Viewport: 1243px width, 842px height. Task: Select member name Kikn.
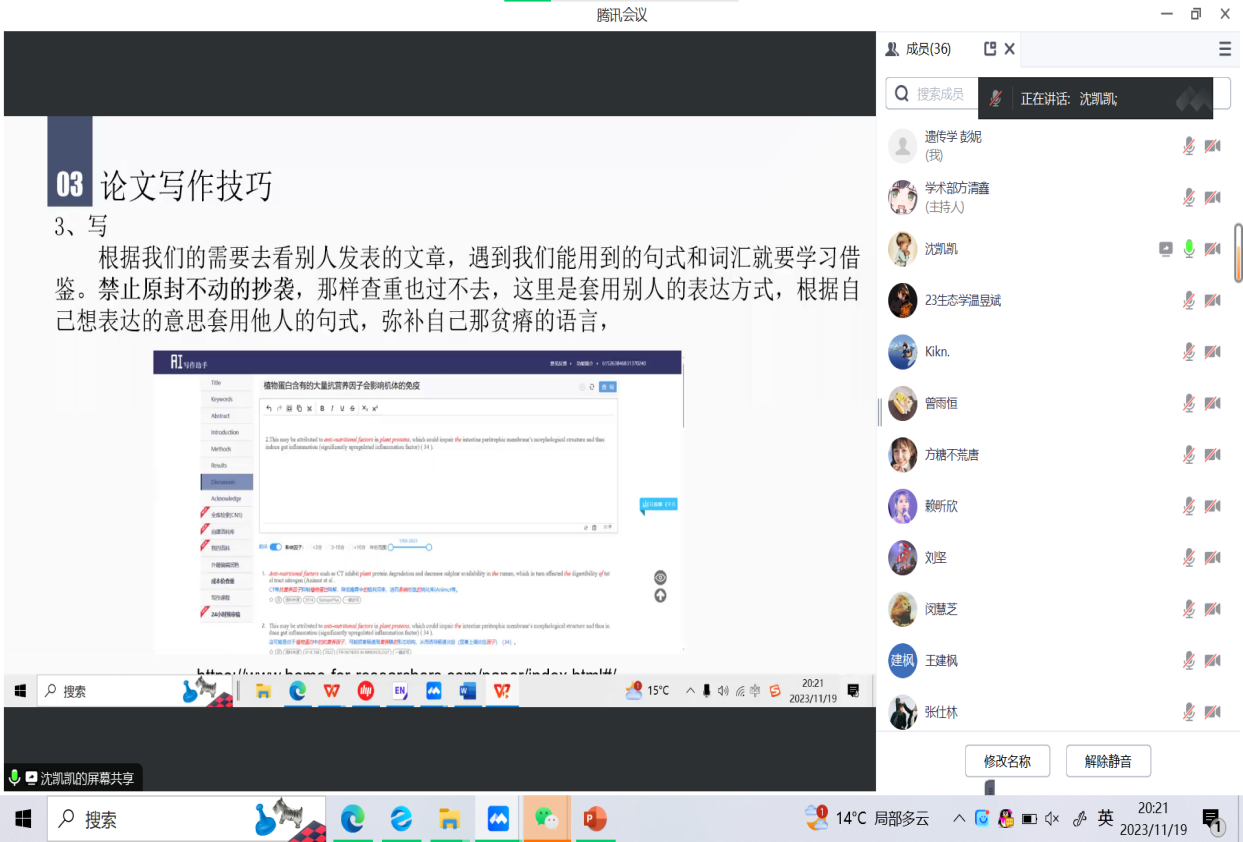937,352
